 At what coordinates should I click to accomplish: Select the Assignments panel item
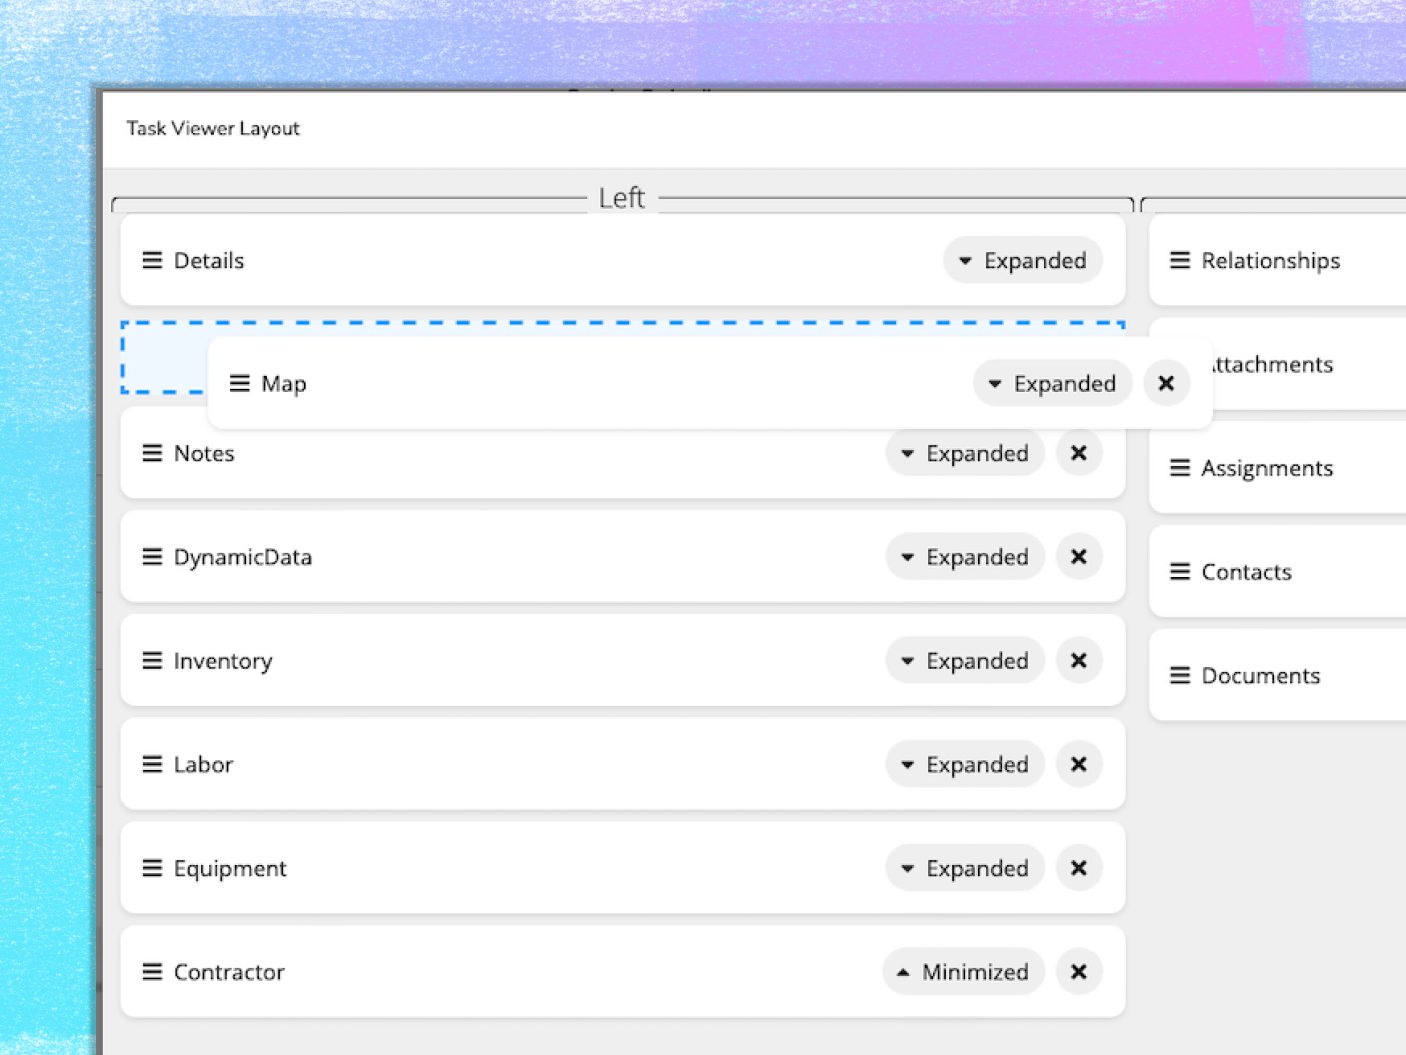(1266, 468)
